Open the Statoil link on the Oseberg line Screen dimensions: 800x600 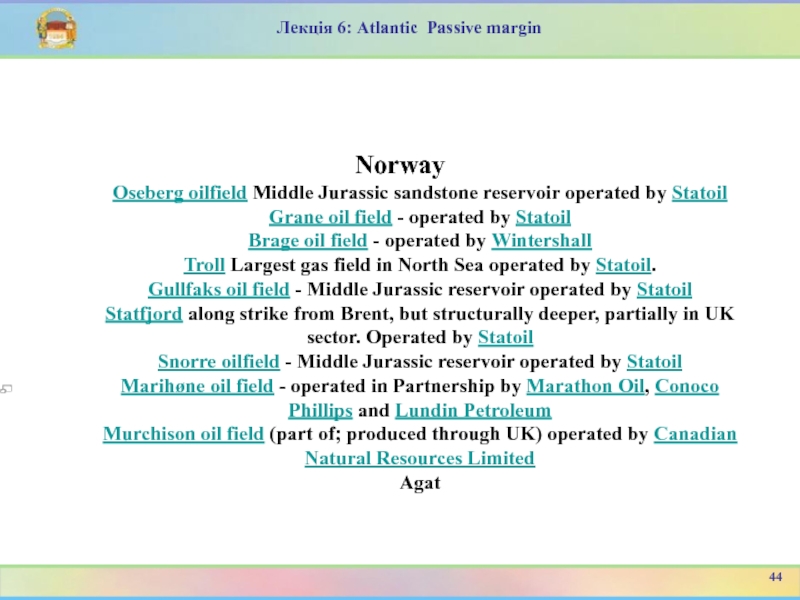pos(699,193)
